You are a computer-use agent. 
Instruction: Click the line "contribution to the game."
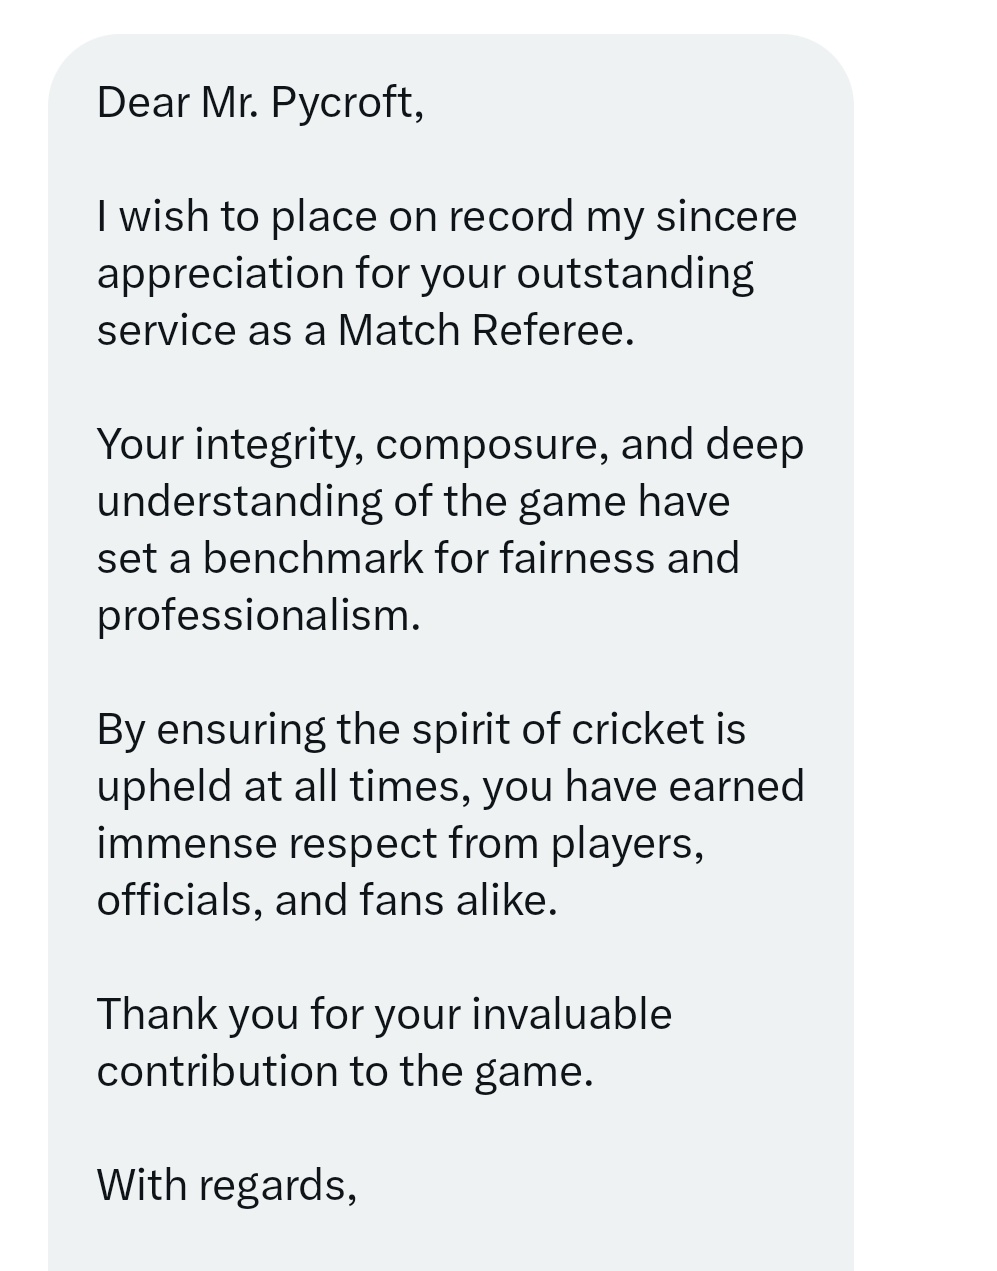[345, 1072]
